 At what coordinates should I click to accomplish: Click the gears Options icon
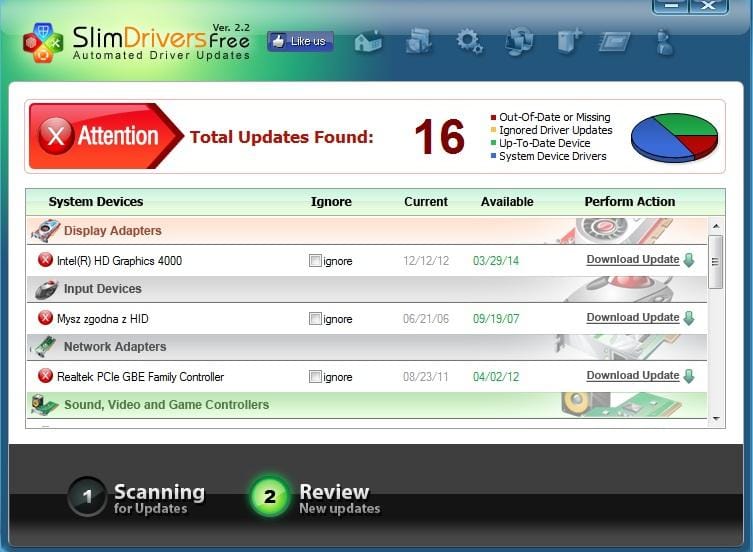coord(469,41)
